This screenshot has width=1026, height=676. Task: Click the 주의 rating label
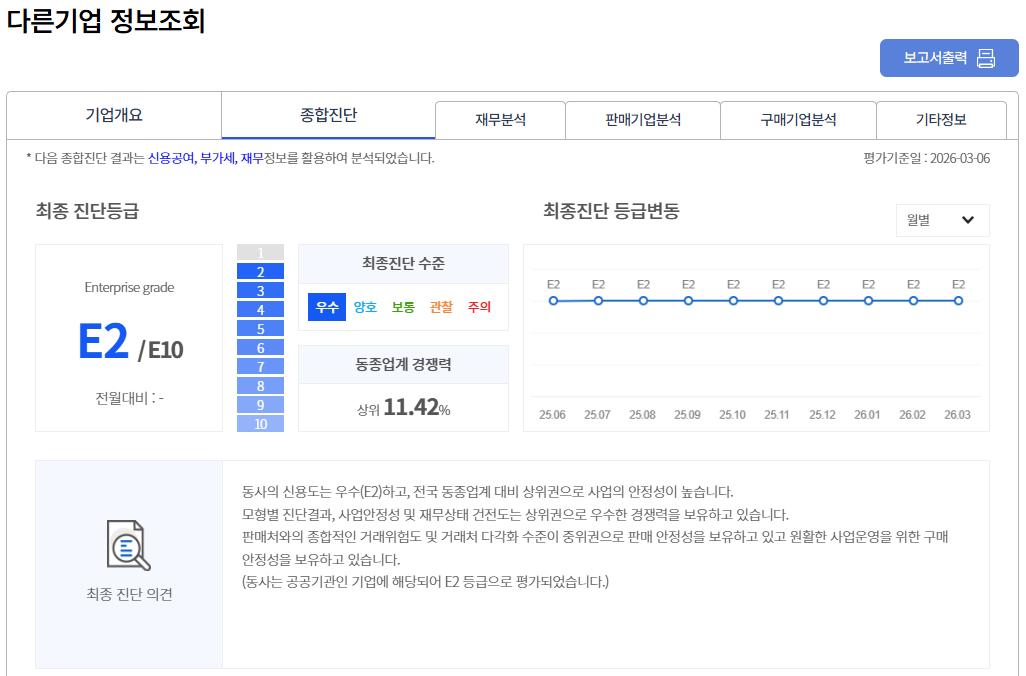pos(478,306)
